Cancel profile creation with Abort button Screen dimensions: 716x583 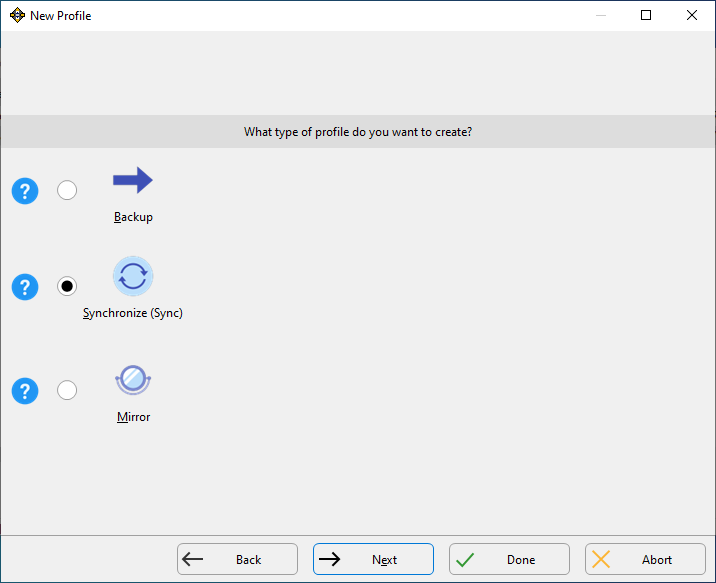645,559
